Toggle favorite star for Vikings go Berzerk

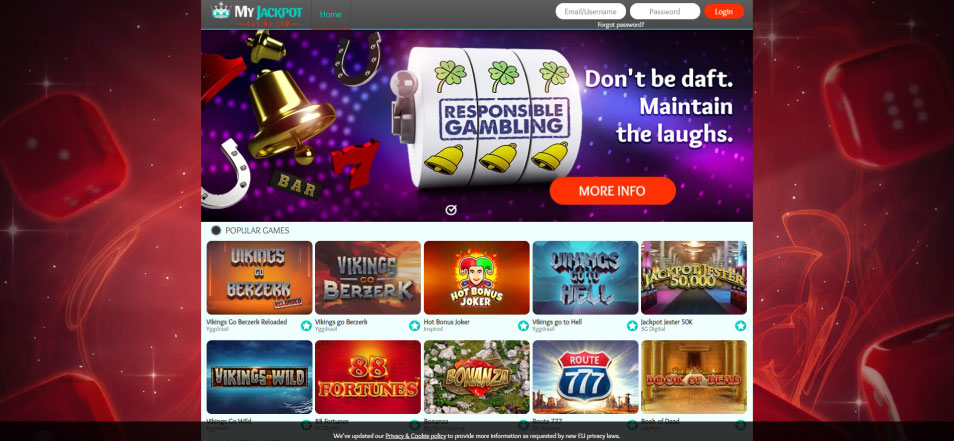click(x=414, y=326)
